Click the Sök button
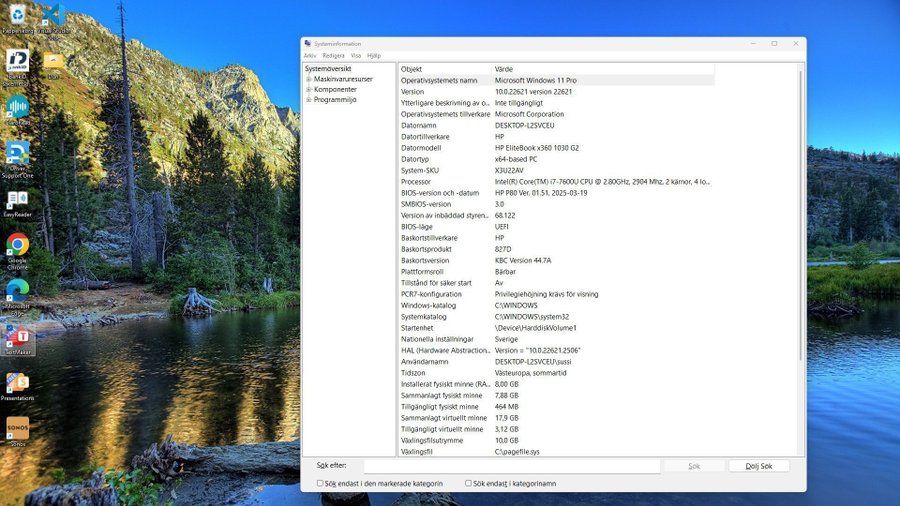The height and width of the screenshot is (506, 900). point(694,466)
